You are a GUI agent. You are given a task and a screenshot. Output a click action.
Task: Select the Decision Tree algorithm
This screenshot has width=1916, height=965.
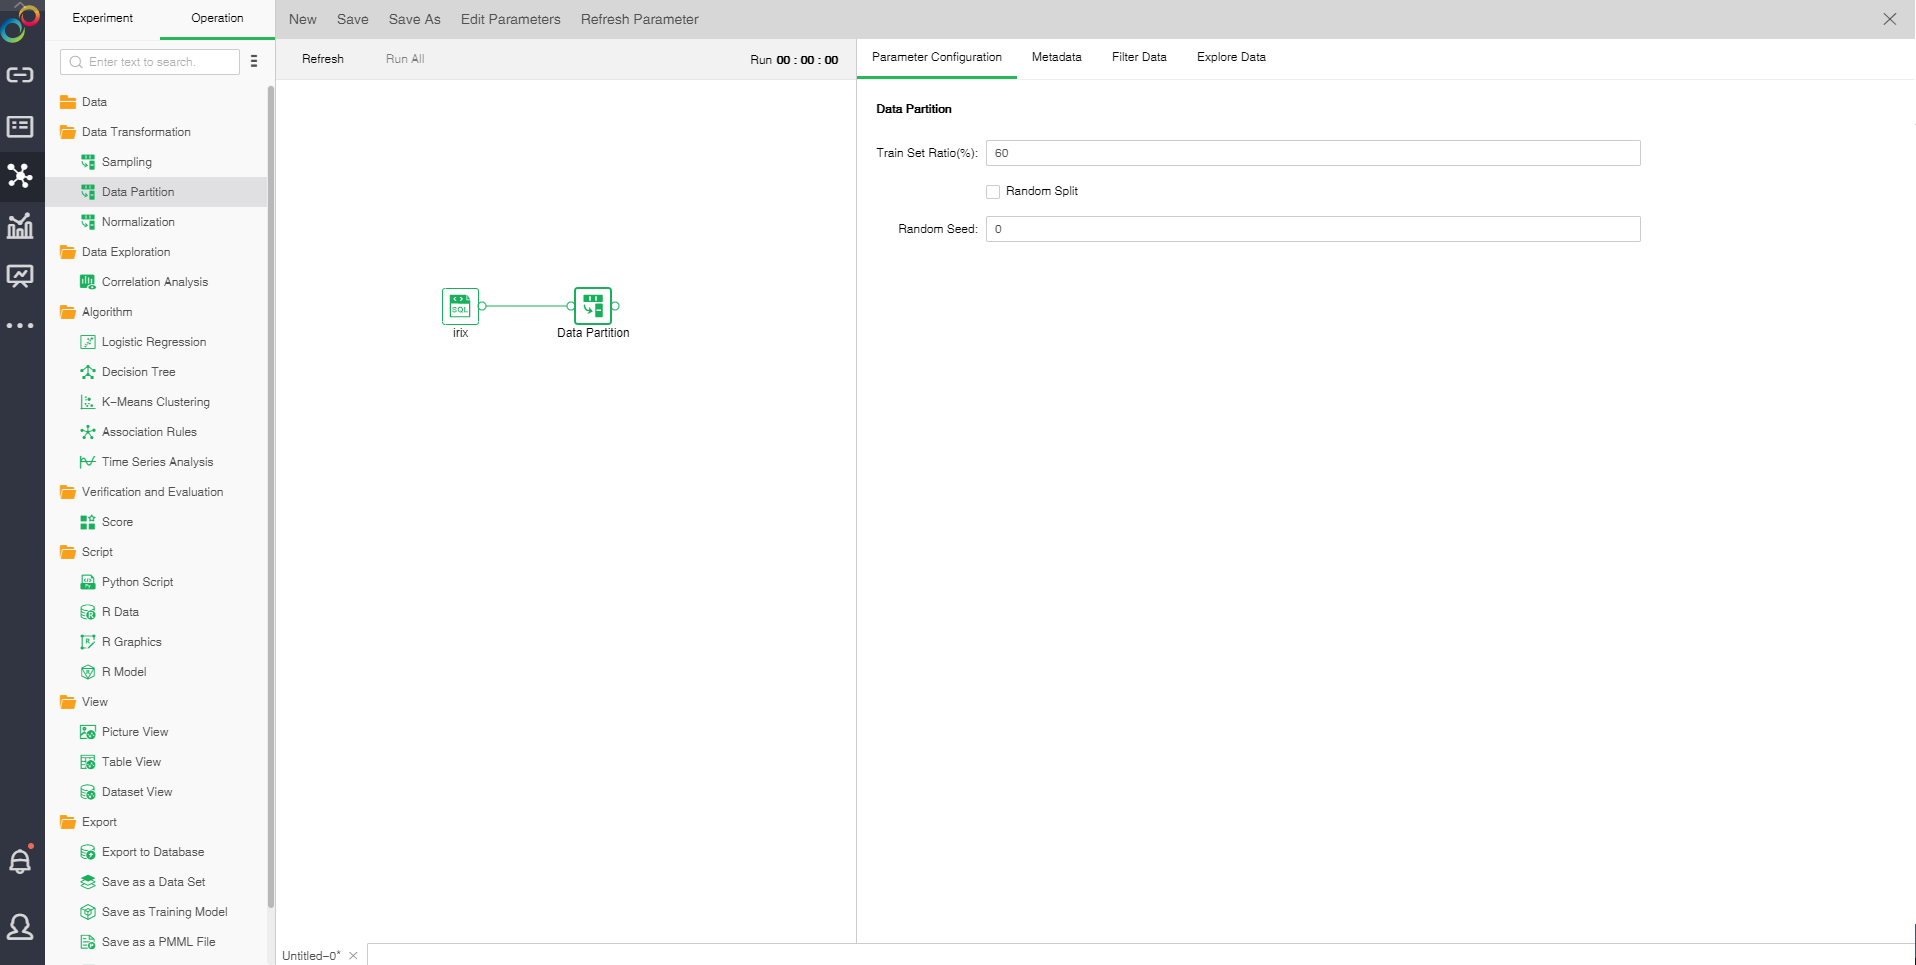138,372
